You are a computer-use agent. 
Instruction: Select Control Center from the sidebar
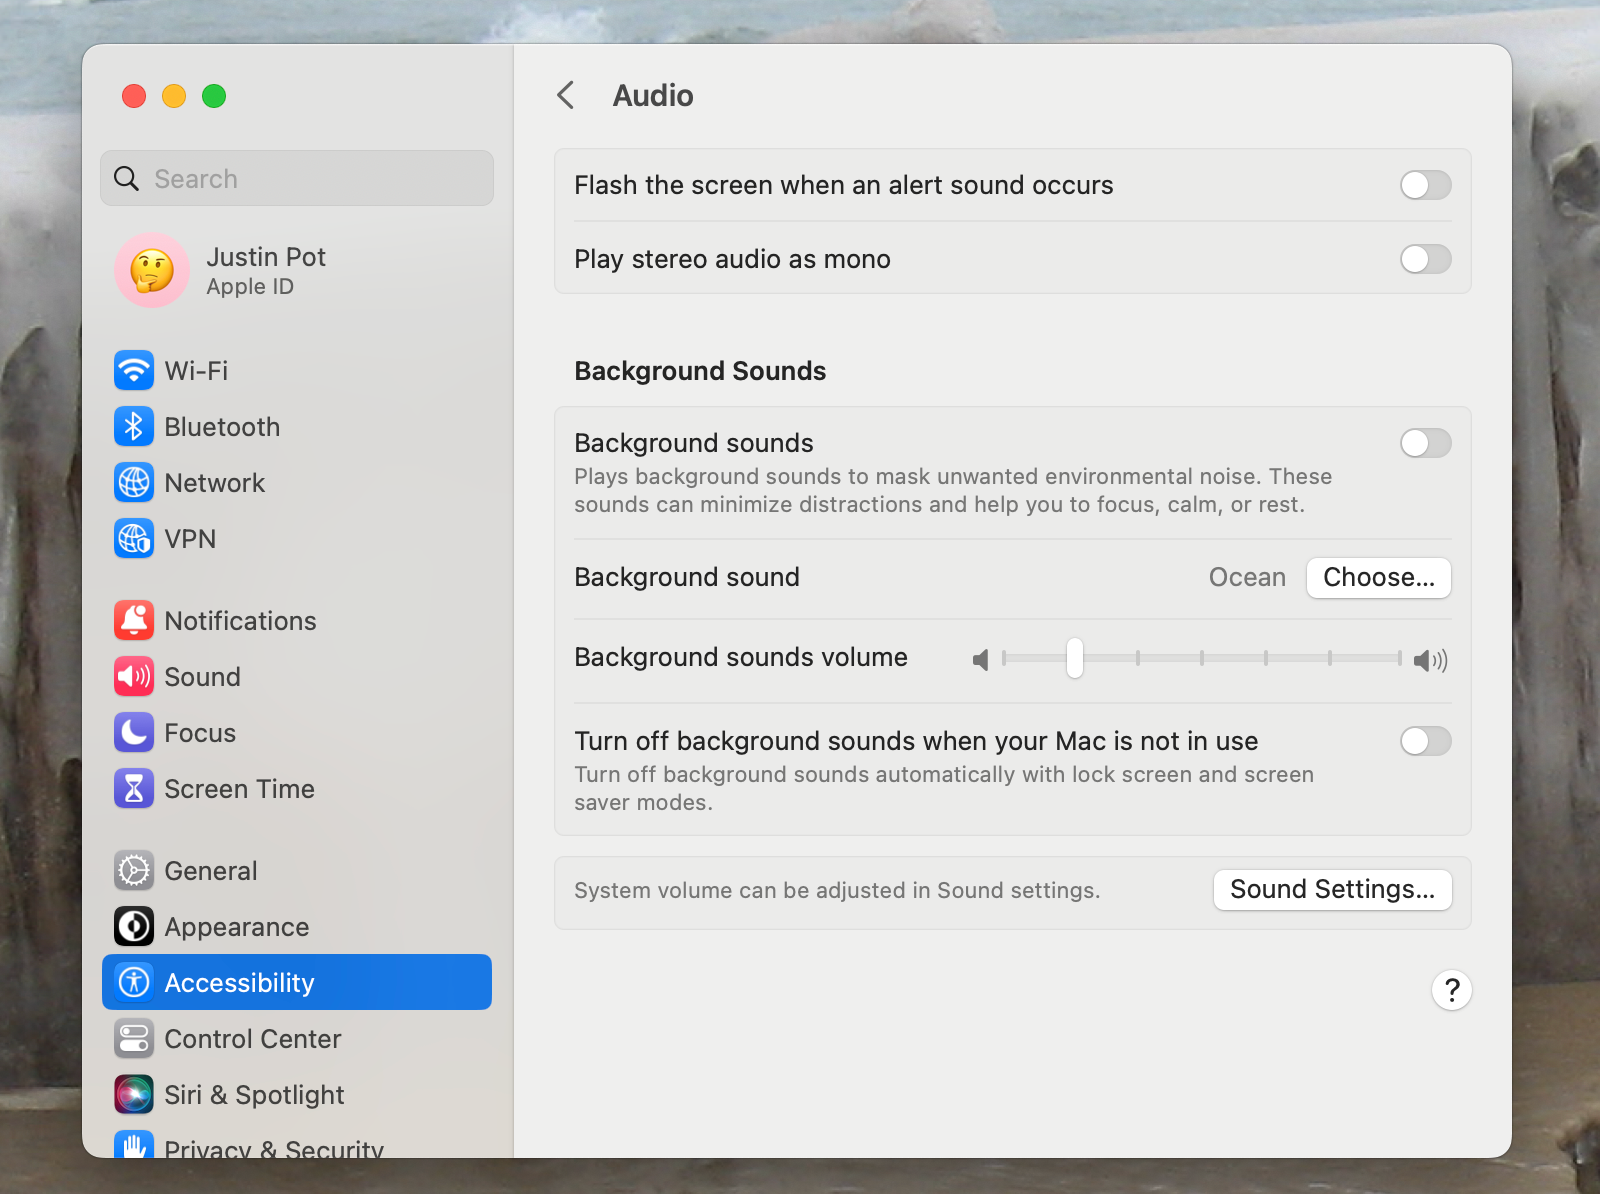252,1039
